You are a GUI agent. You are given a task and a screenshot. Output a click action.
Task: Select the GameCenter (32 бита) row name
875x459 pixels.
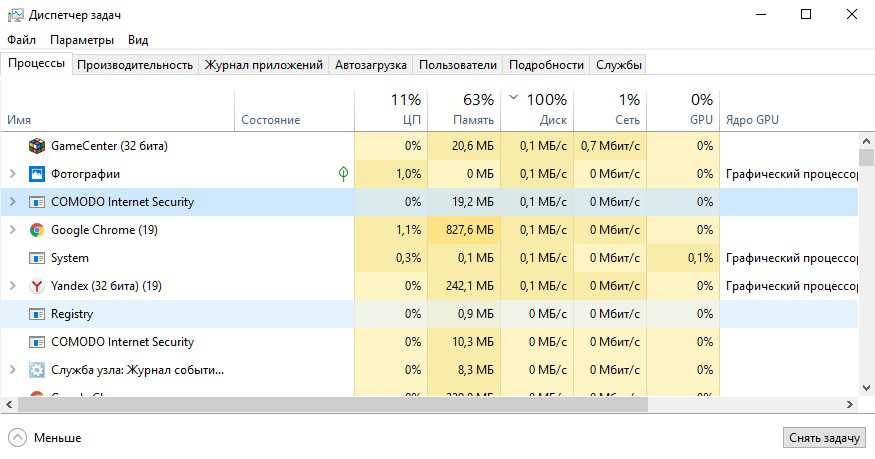(x=109, y=146)
